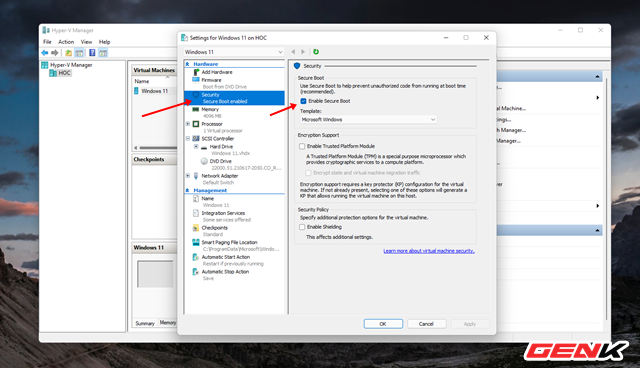Switch to the Memory tab in the details pane
Screen dimensions: 640x368
(168, 323)
